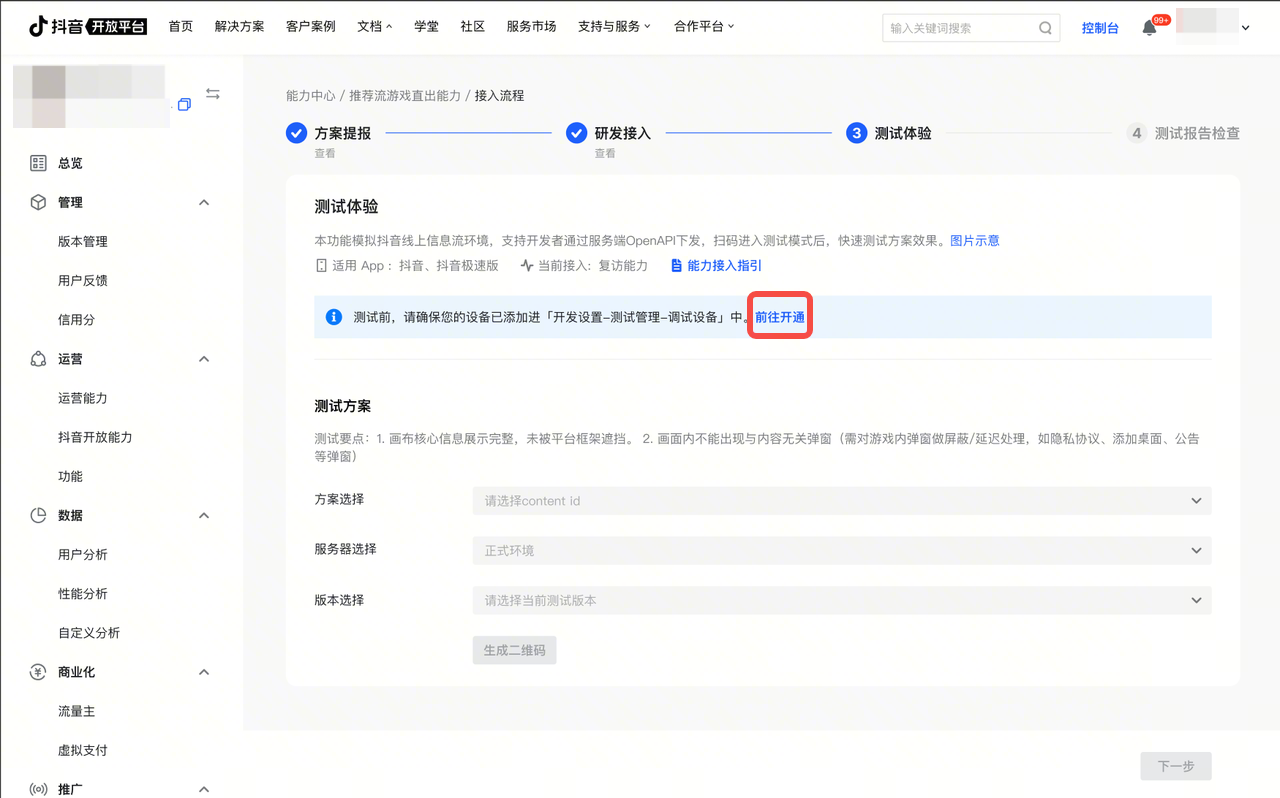Click the 生成二维码 button
Image resolution: width=1280 pixels, height=798 pixels.
514,650
